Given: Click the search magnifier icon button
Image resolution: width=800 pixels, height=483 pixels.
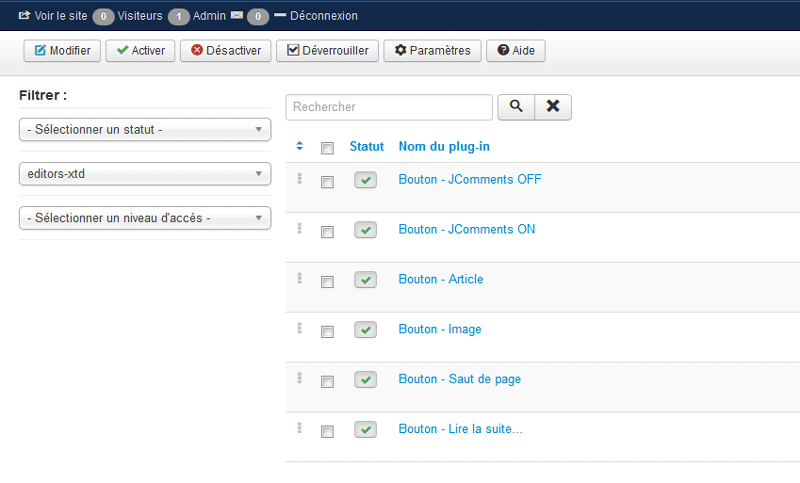Looking at the screenshot, I should [515, 107].
